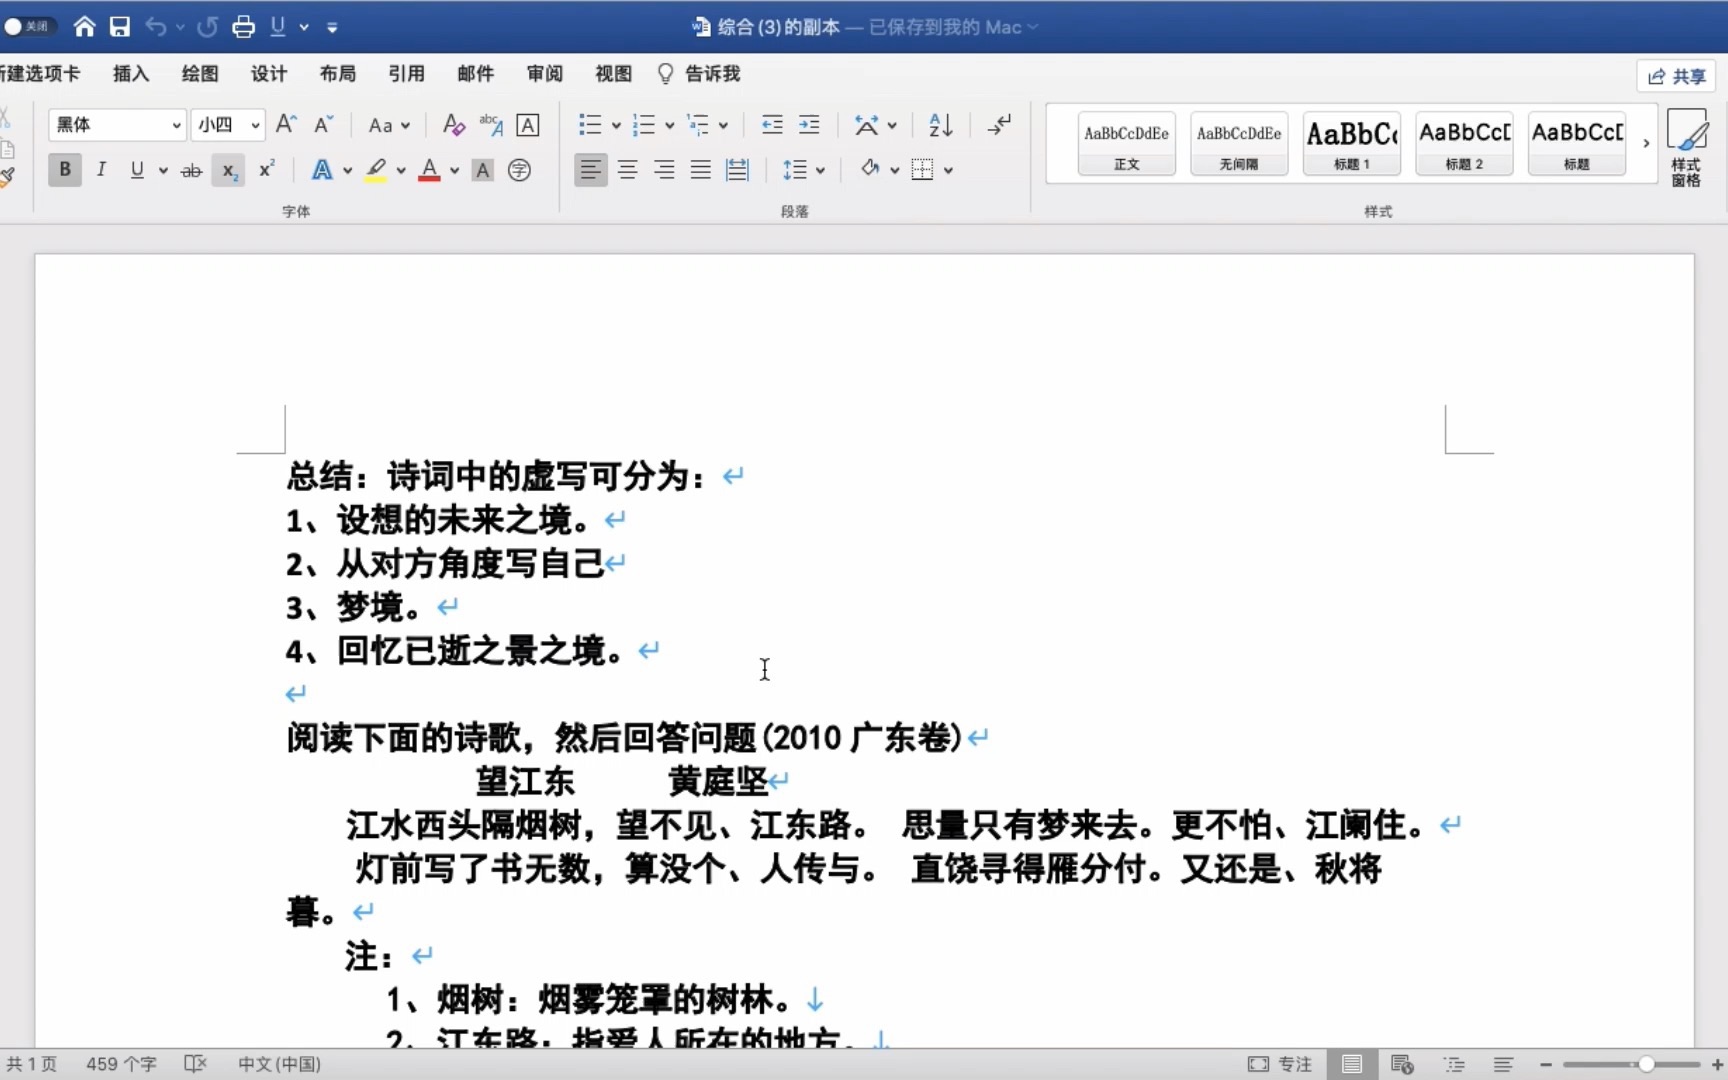Open the line spacing dropdown
The width and height of the screenshot is (1728, 1080).
804,170
